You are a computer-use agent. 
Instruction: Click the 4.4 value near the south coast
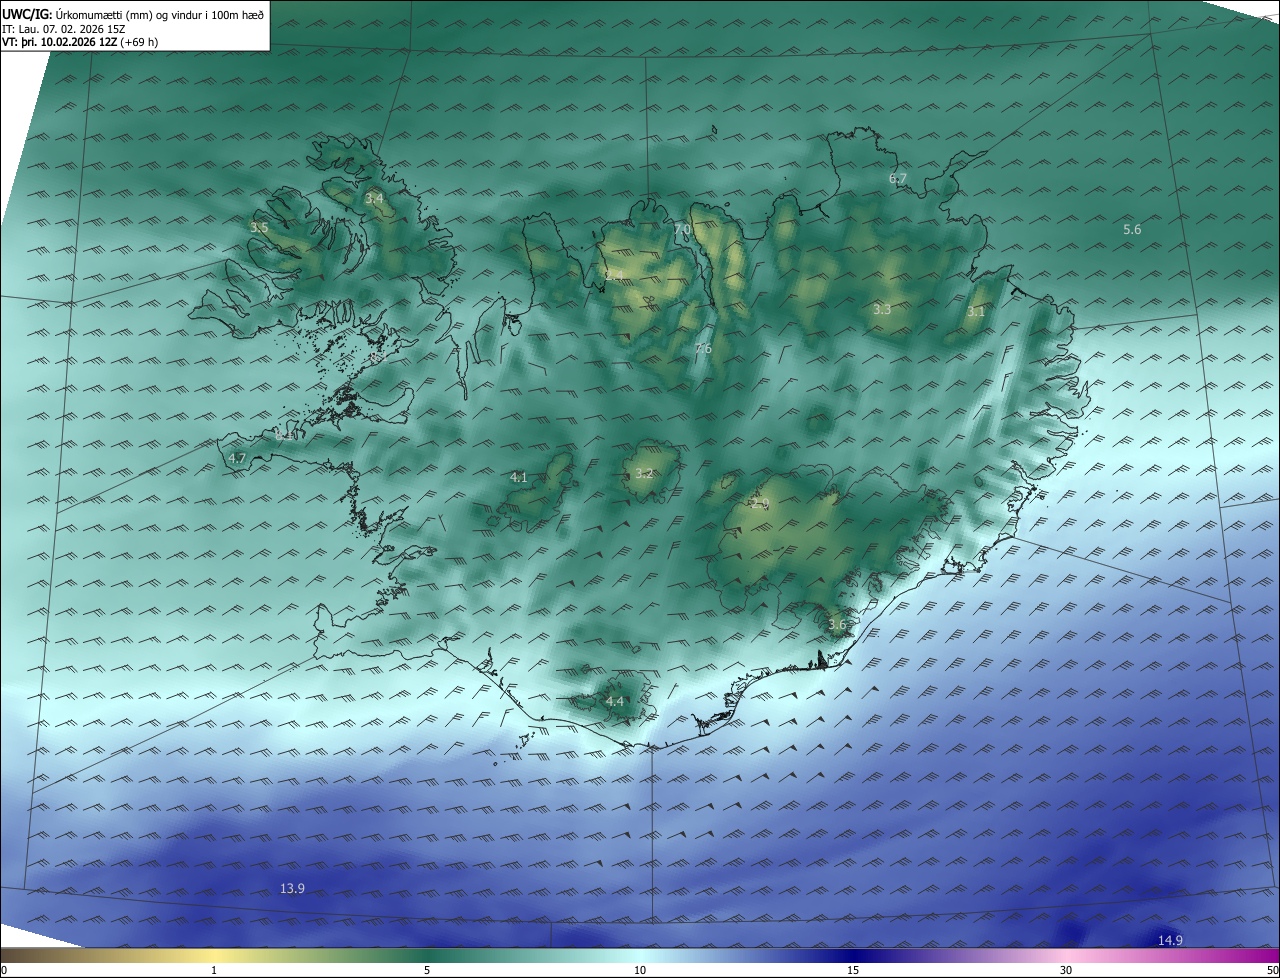(614, 702)
